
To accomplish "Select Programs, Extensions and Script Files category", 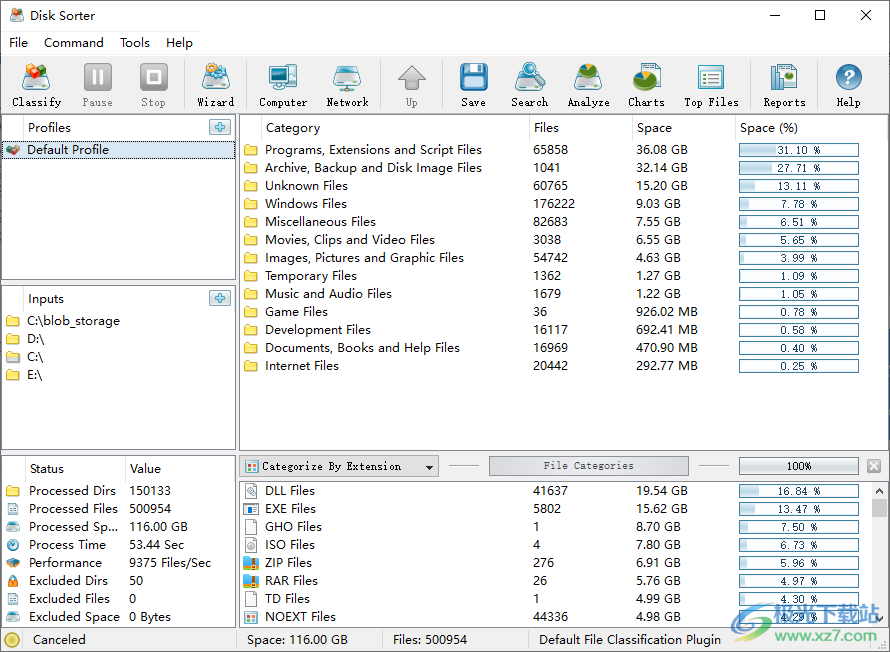I will tap(373, 150).
